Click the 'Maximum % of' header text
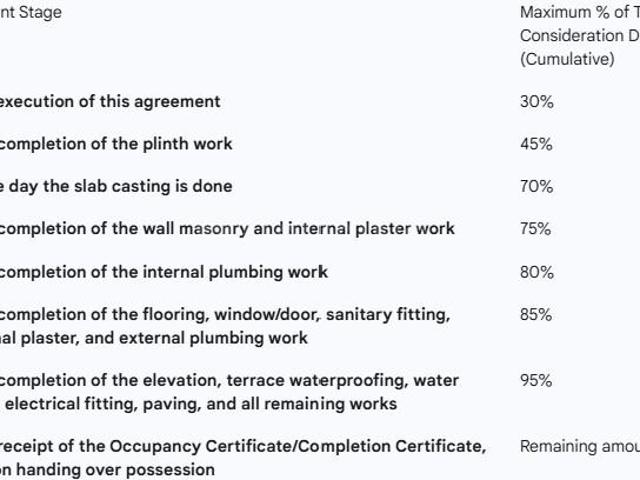The width and height of the screenshot is (640, 480). click(x=577, y=13)
